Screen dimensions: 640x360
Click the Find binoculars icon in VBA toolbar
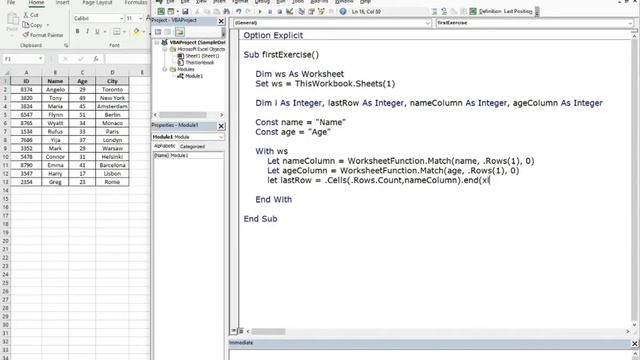(226, 11)
